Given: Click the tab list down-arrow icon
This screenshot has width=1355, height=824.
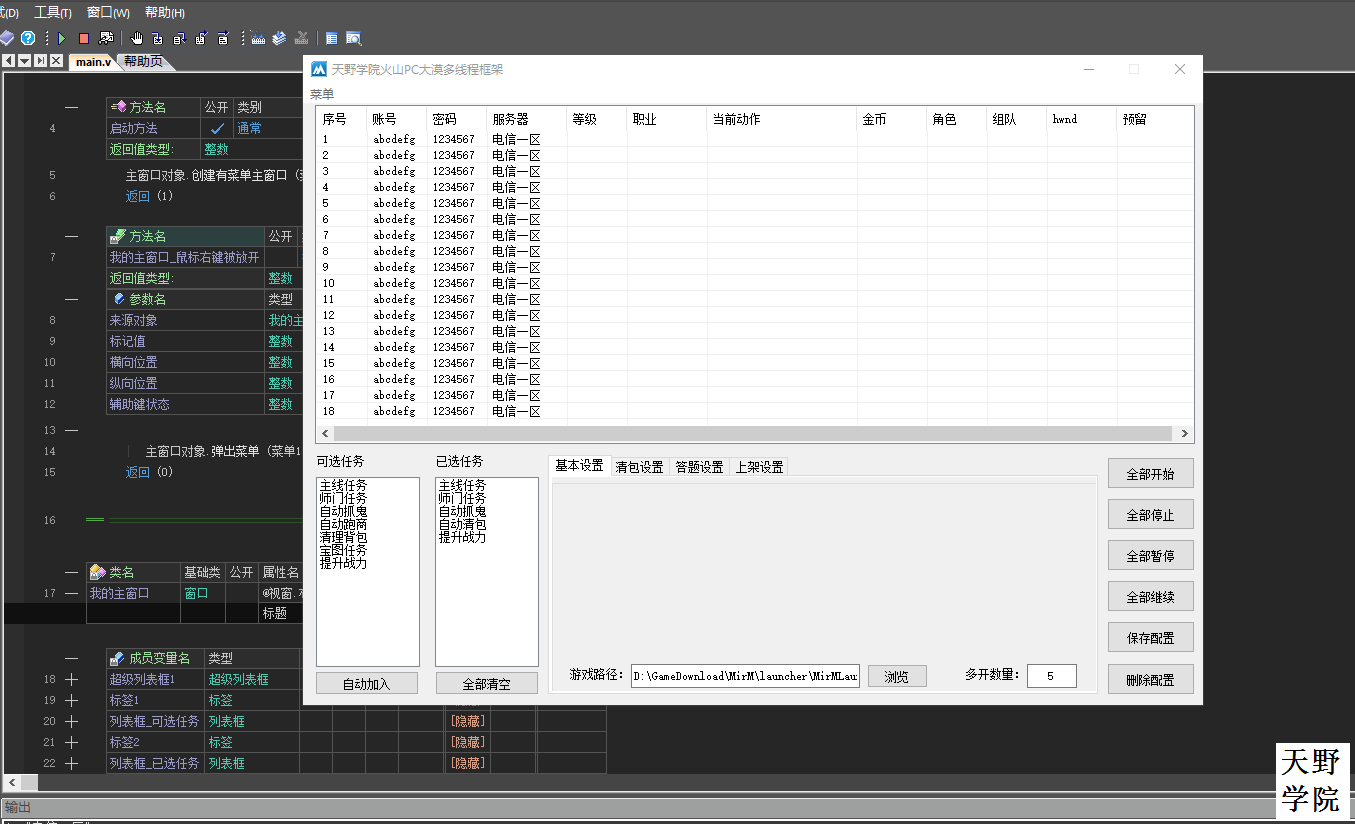Looking at the screenshot, I should point(24,61).
